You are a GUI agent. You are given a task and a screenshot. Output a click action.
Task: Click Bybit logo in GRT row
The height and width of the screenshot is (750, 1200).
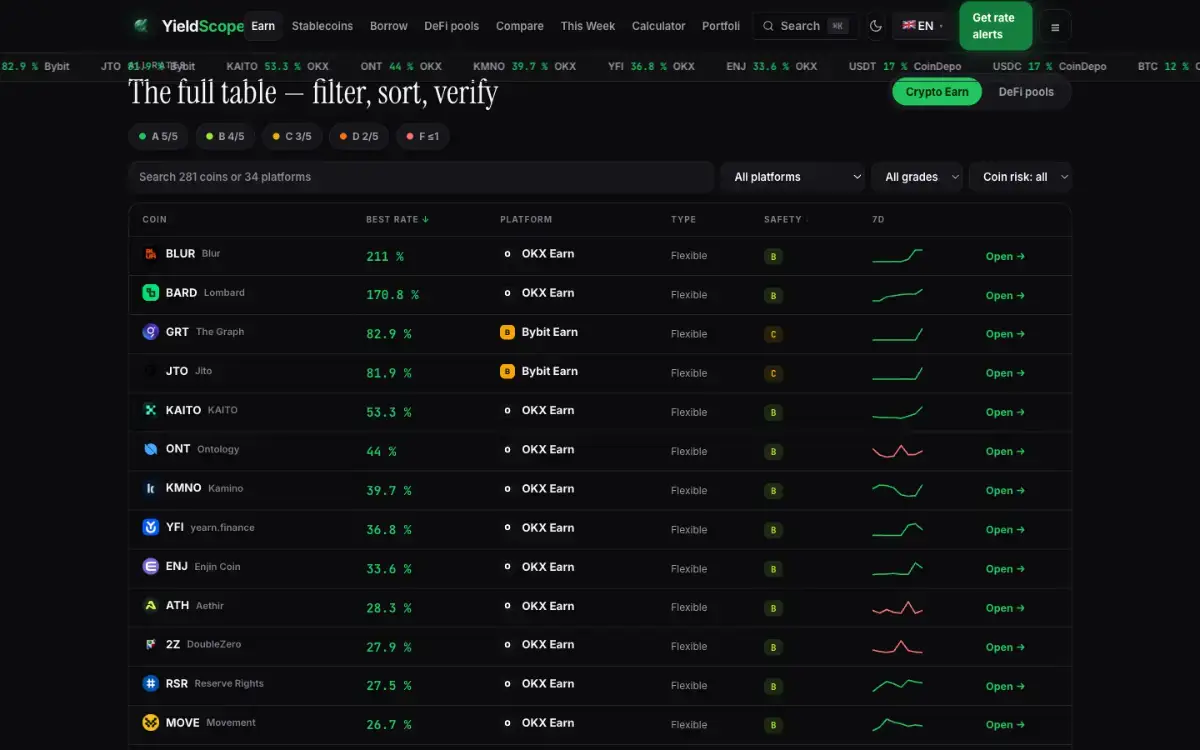point(507,332)
